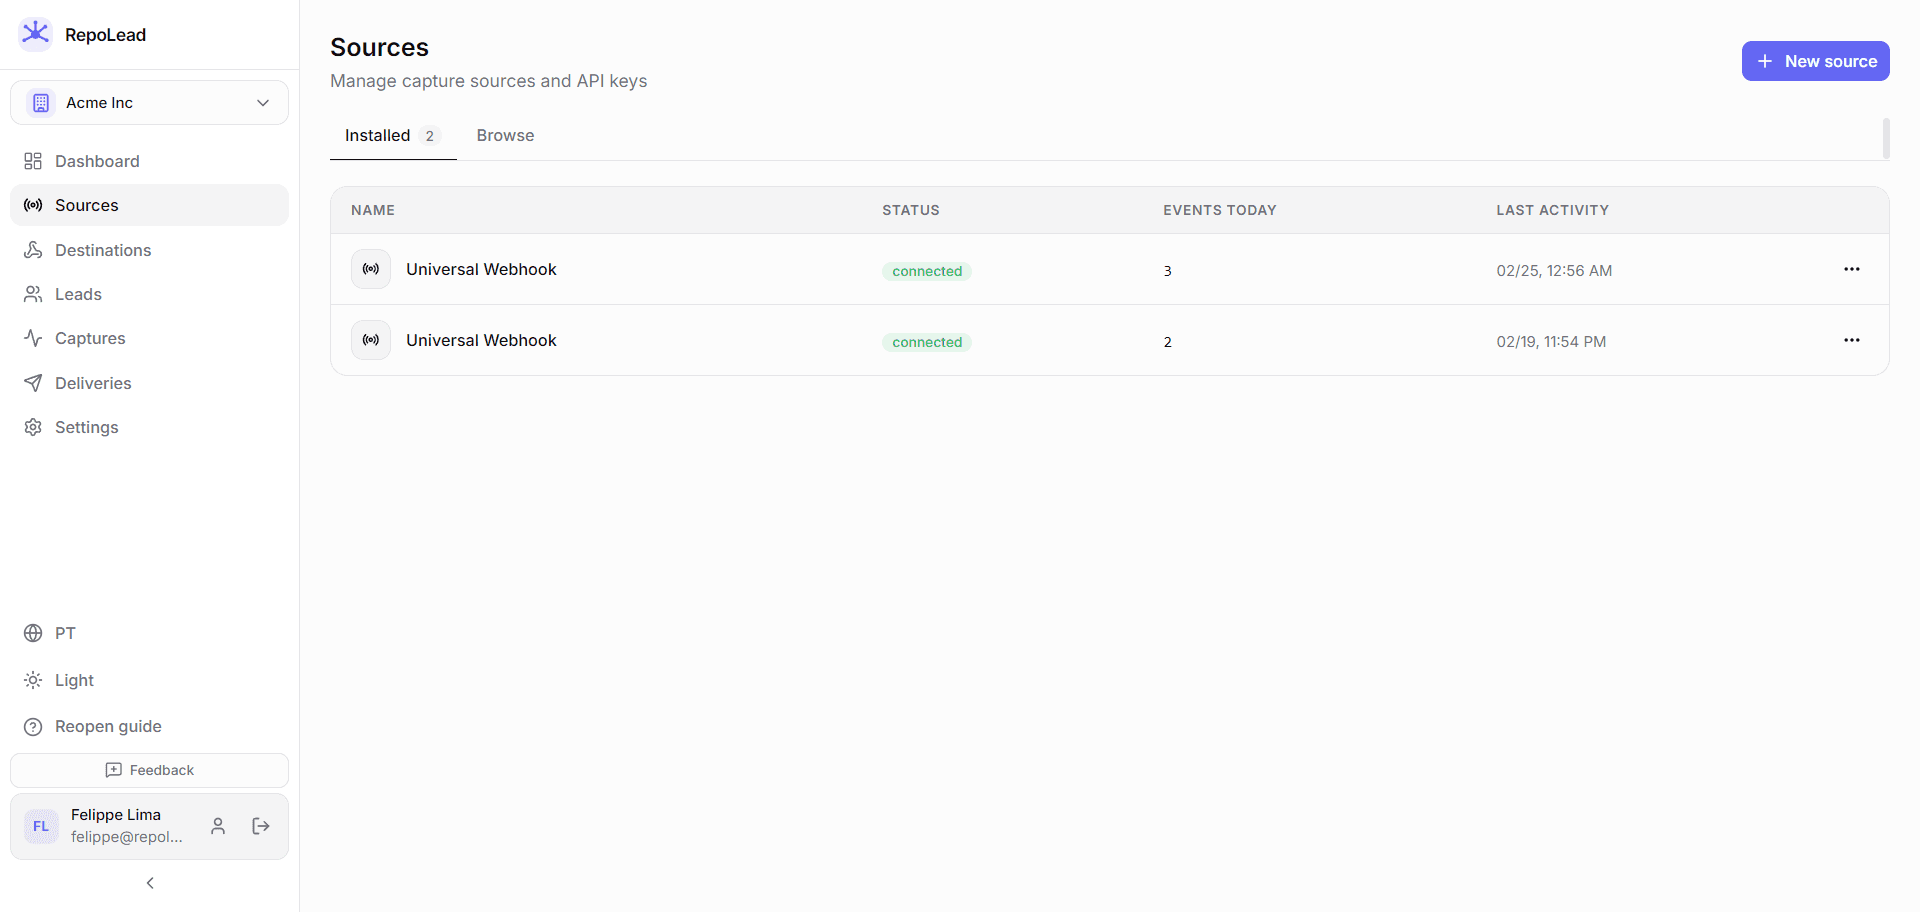Collapse the sidebar with the chevron

click(x=149, y=883)
